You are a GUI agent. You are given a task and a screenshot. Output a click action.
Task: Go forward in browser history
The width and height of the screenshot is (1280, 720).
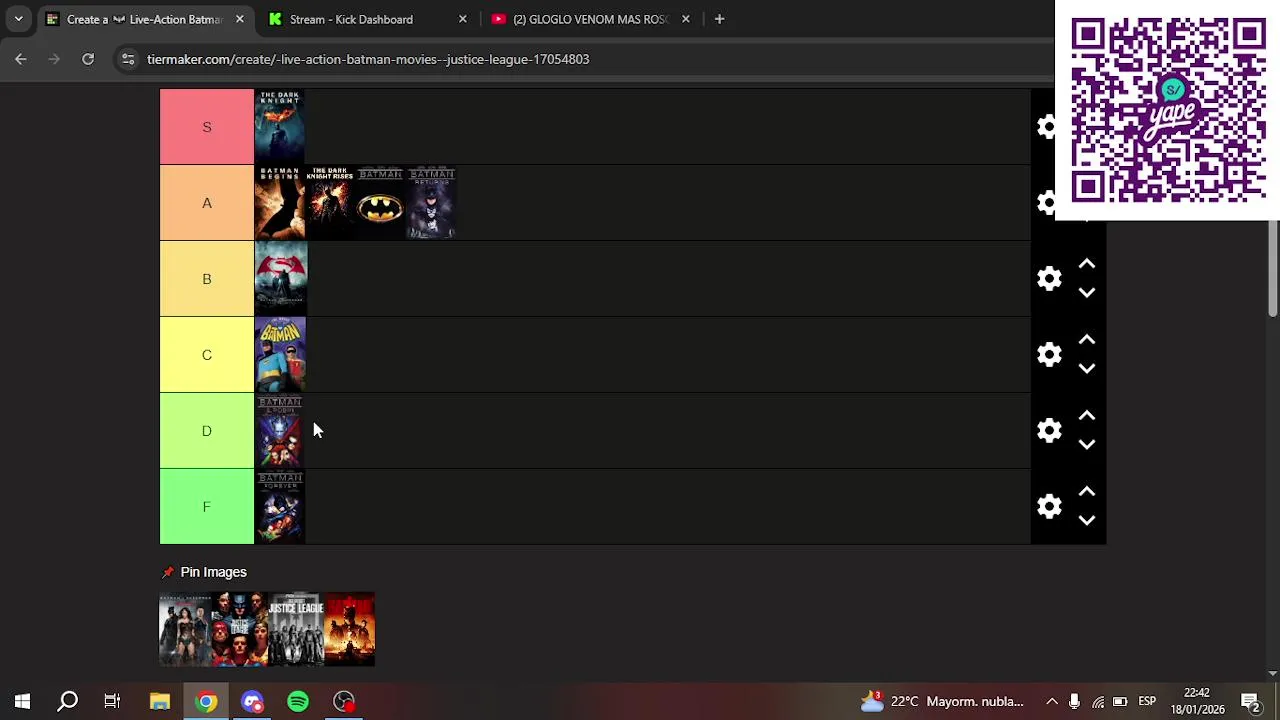(x=54, y=59)
